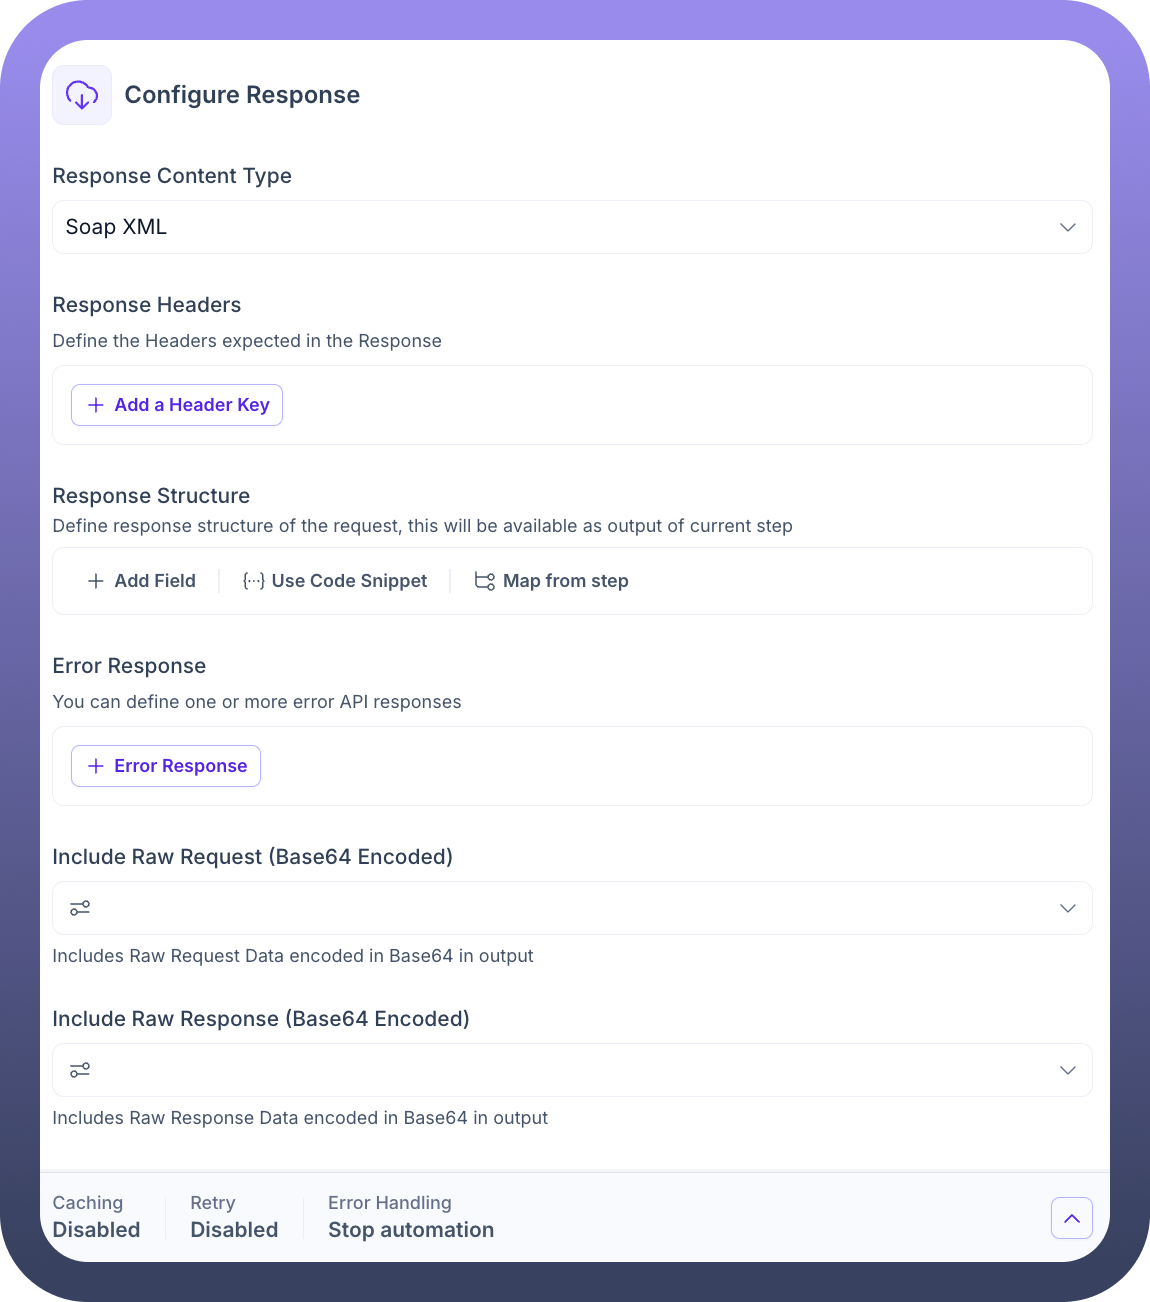Choose Use Code Snippet option
Screen dimensions: 1150x1302
click(349, 581)
